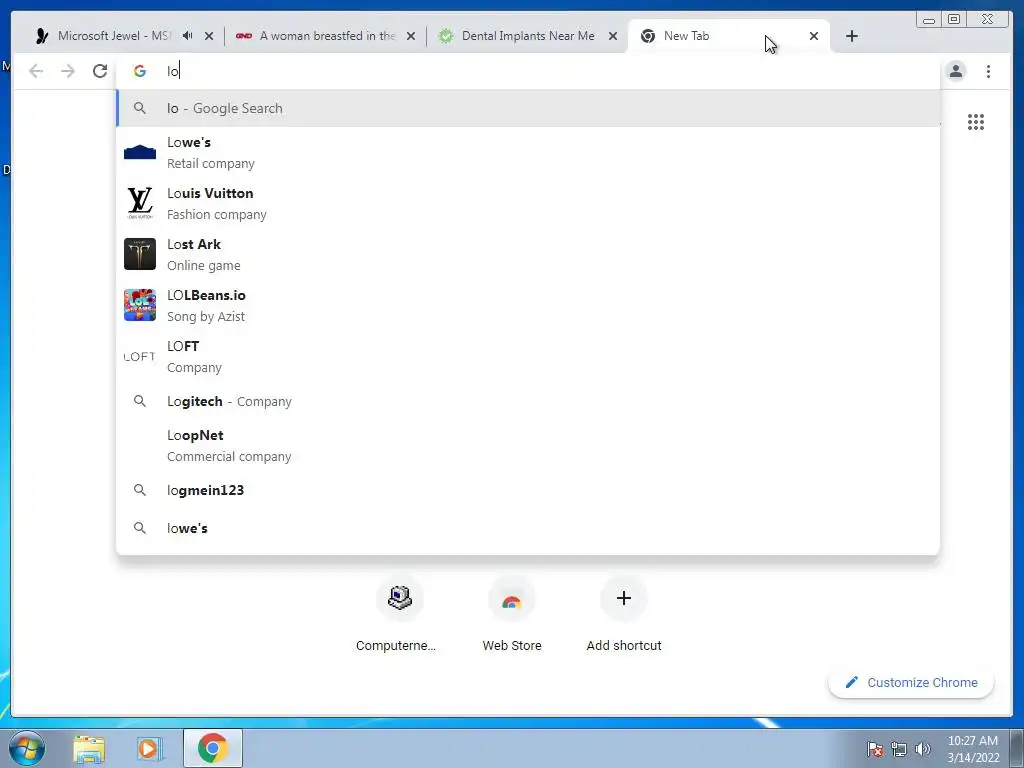Close the Dental Implants Near Me tab
This screenshot has height=768, width=1024.
[x=613, y=36]
